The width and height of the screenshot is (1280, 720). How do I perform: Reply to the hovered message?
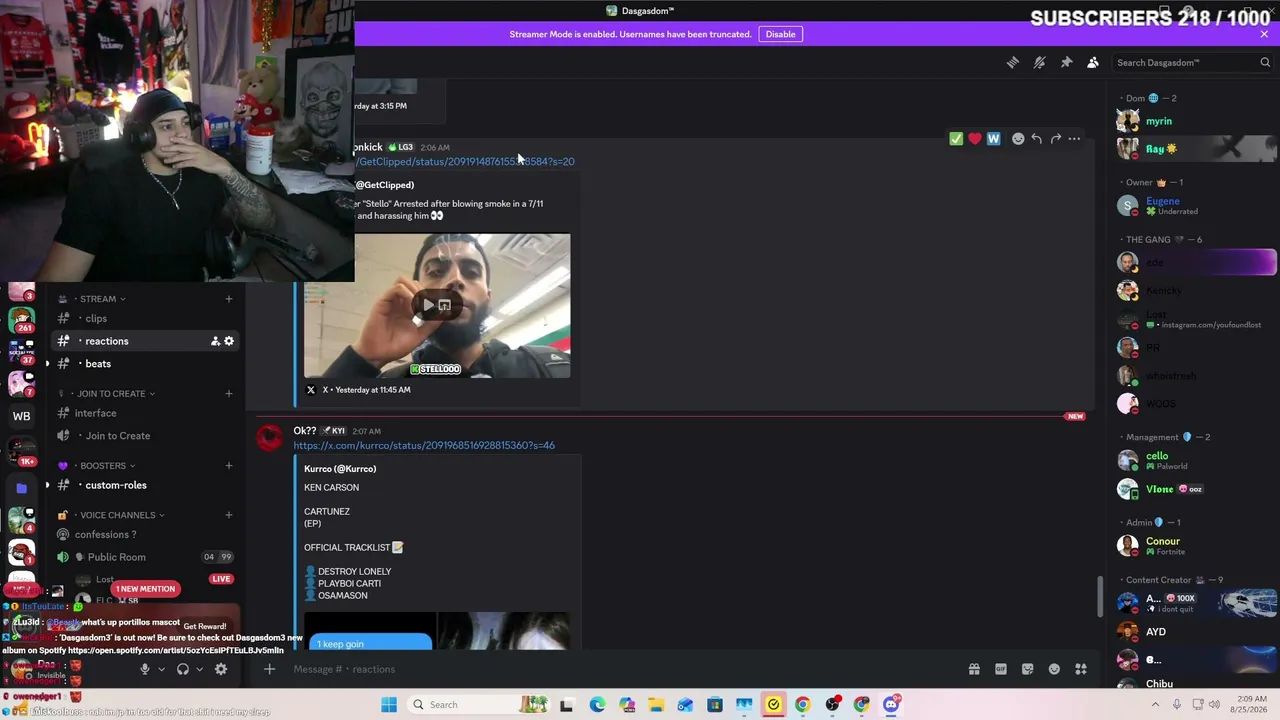pyautogui.click(x=1037, y=139)
